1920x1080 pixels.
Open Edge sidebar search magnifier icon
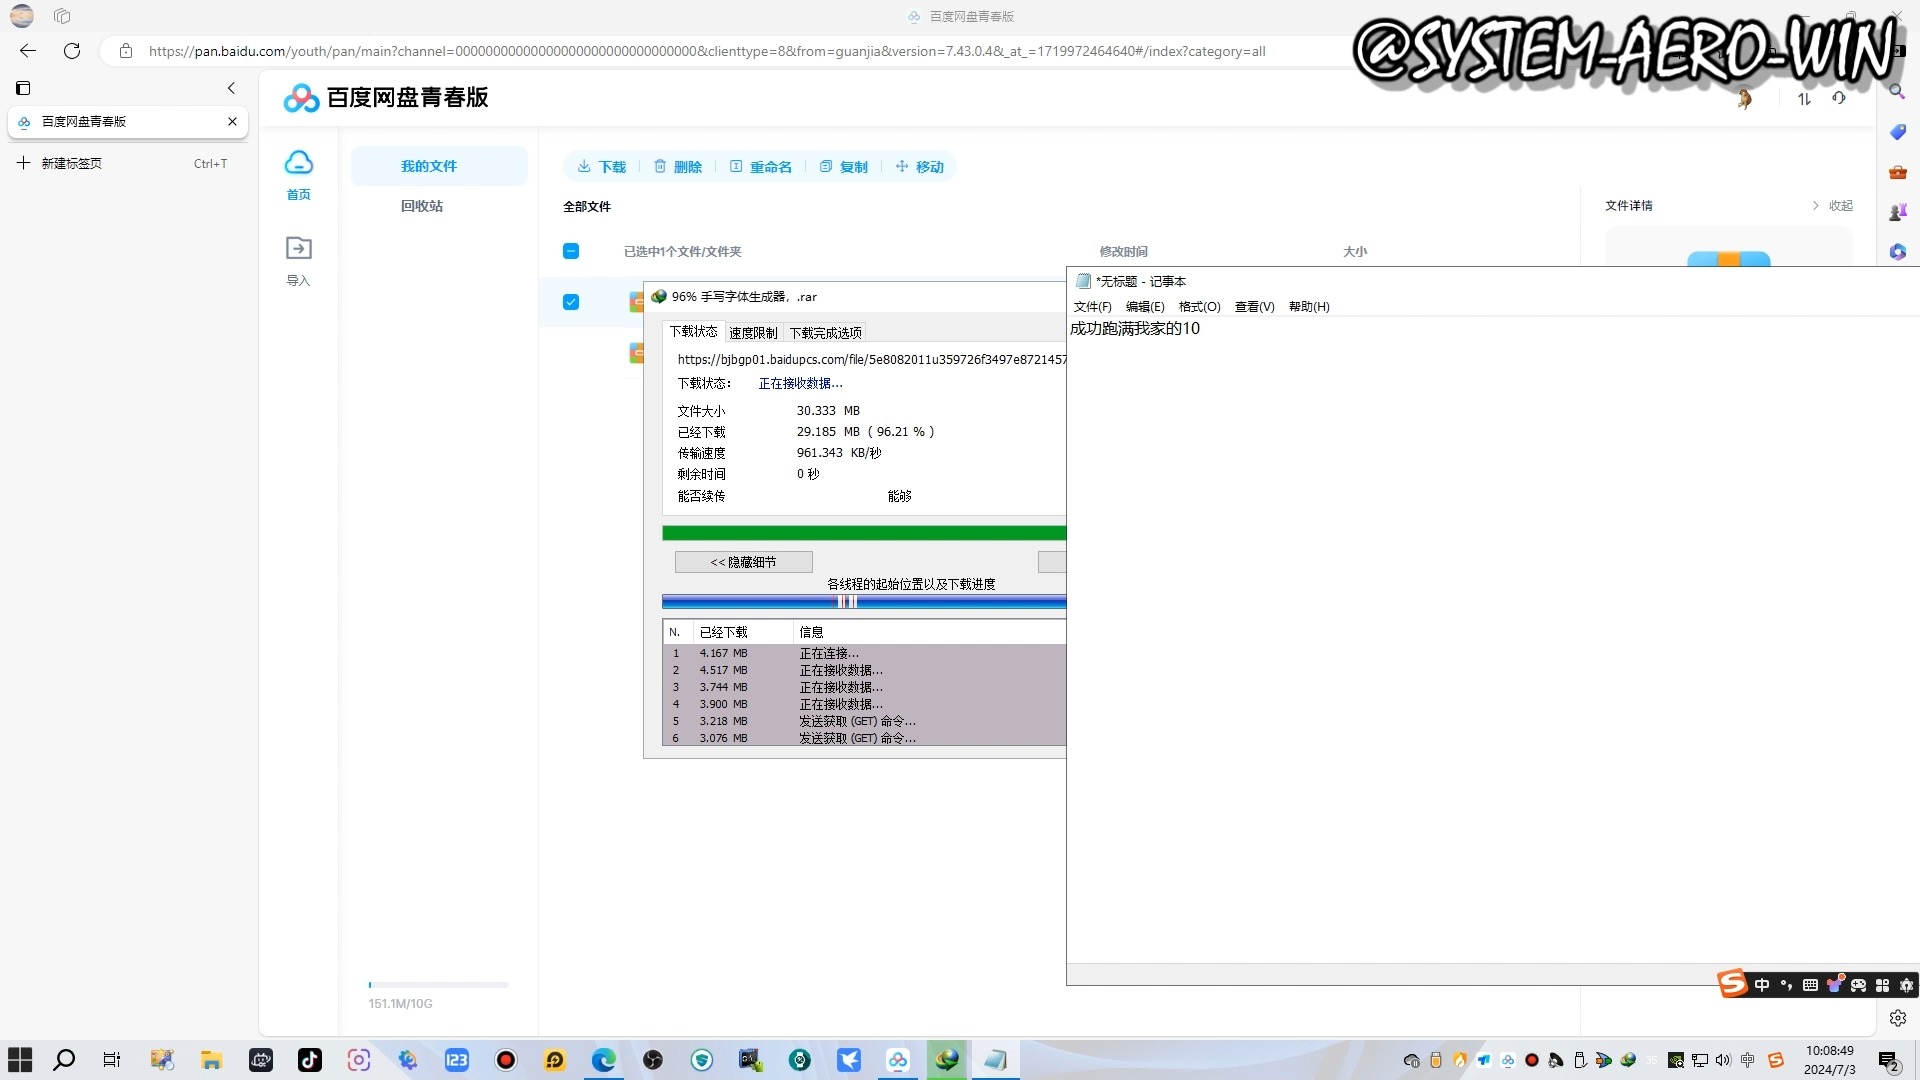(1897, 91)
